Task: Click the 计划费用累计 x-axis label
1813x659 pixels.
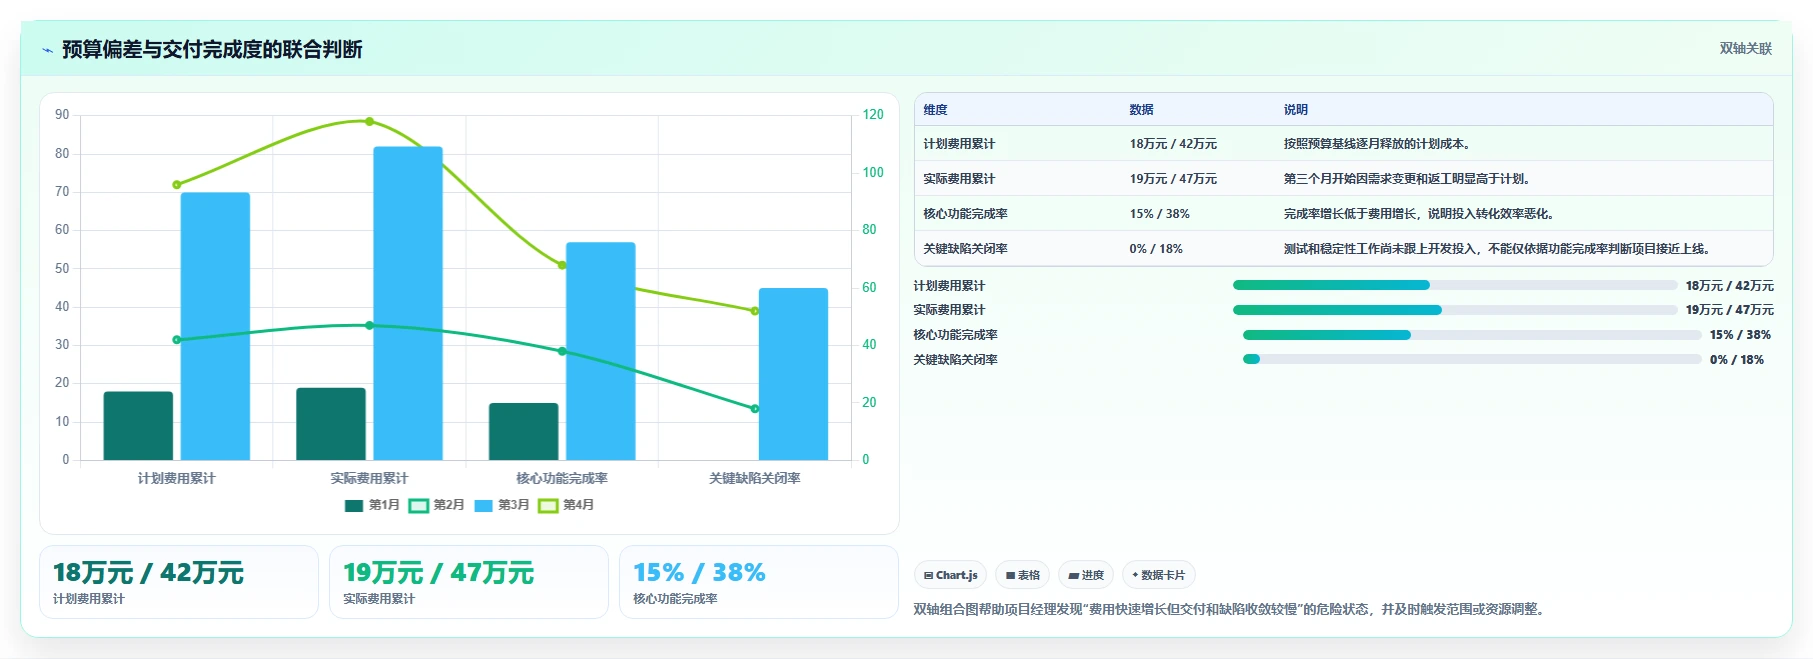Action: [176, 478]
